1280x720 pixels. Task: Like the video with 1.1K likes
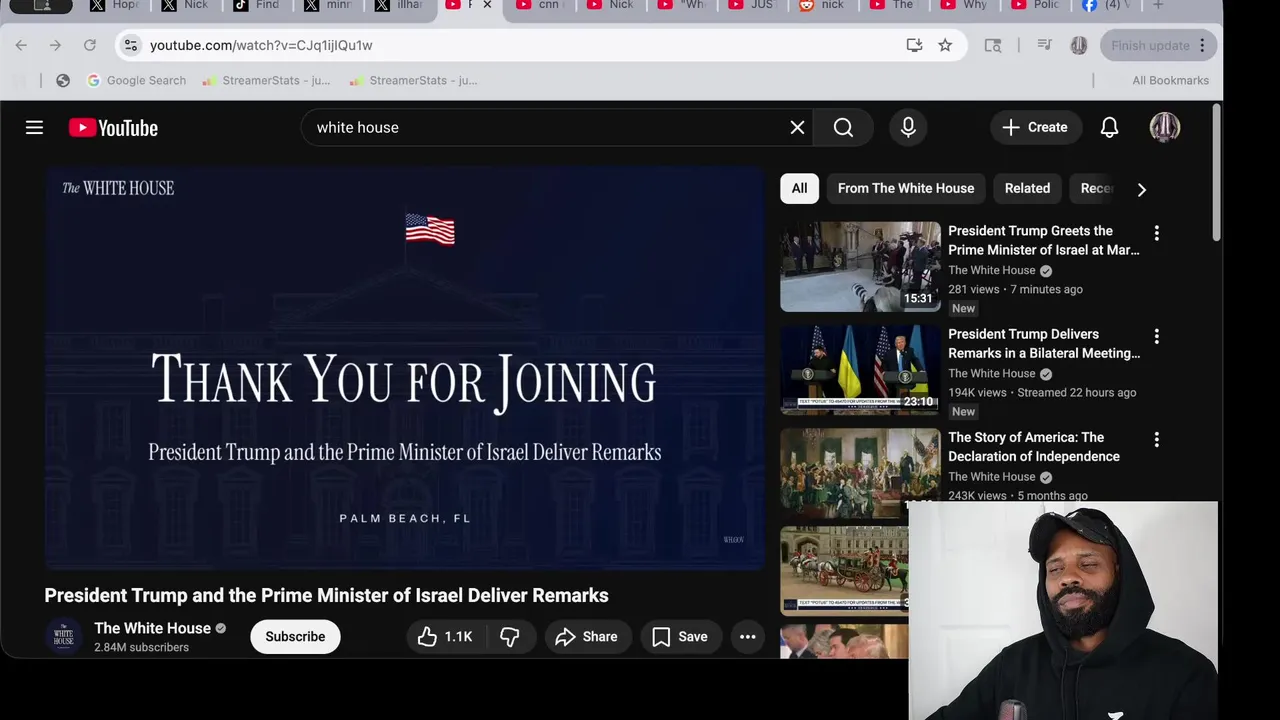click(445, 636)
